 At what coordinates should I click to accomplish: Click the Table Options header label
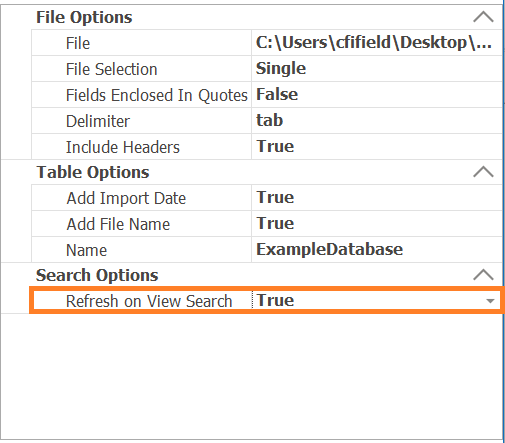[93, 172]
